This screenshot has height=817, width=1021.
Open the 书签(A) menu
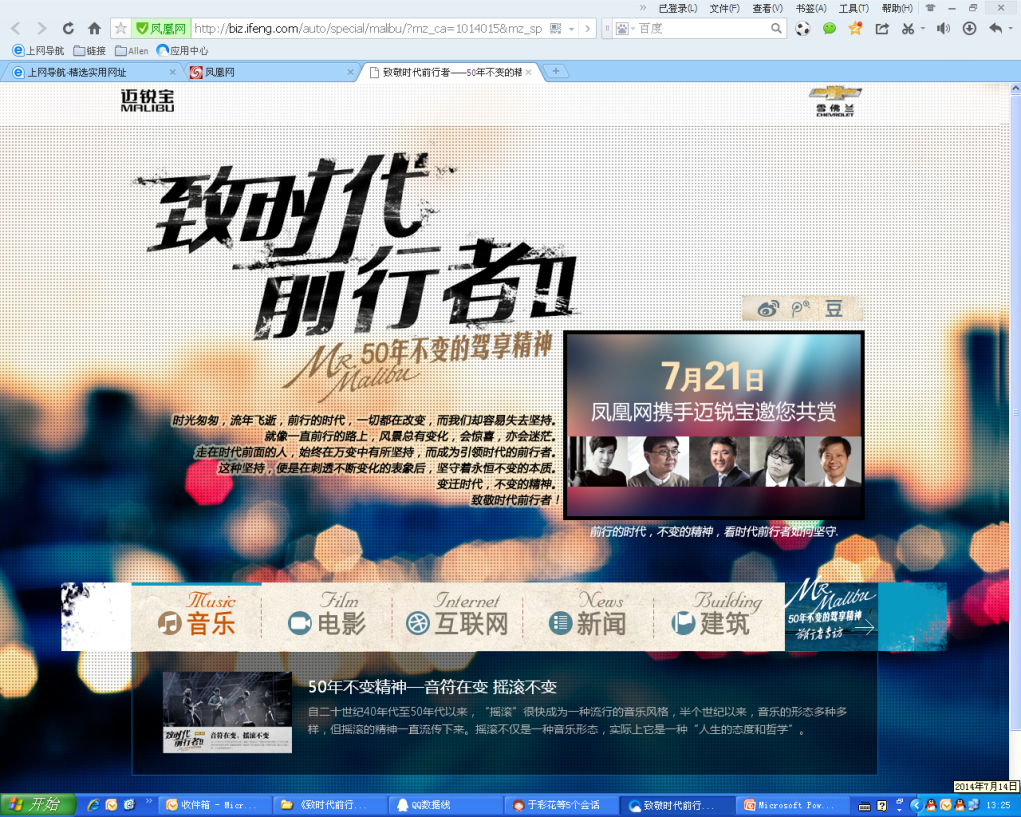click(811, 8)
